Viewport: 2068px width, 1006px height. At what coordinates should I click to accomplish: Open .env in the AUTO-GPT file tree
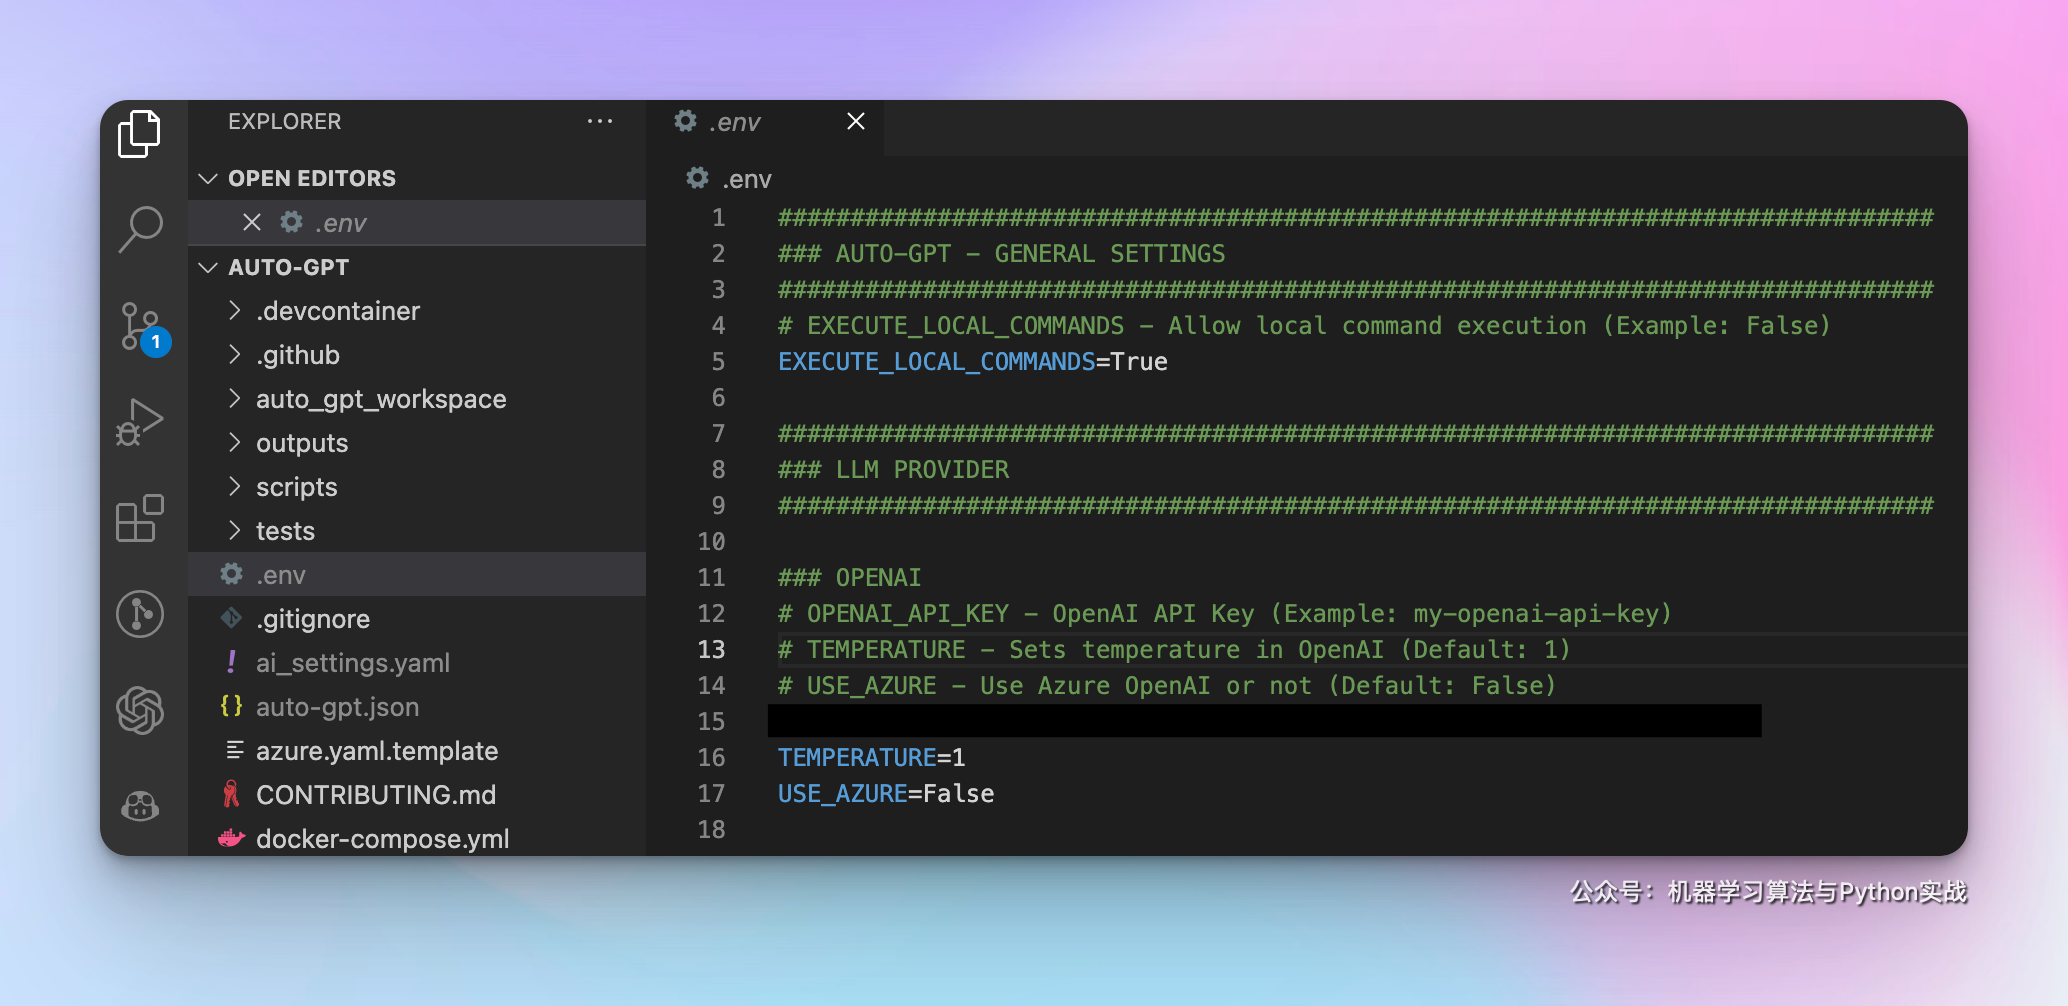[x=417, y=574]
